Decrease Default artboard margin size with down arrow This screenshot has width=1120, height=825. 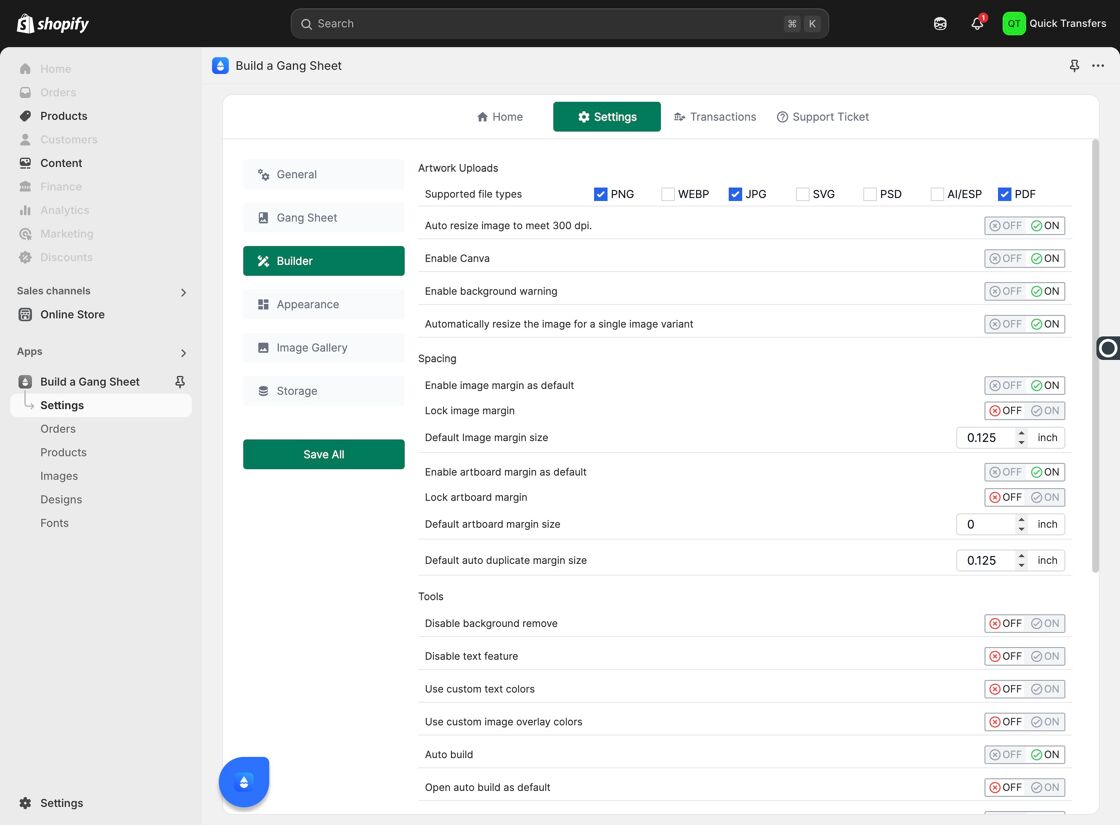(1021, 529)
